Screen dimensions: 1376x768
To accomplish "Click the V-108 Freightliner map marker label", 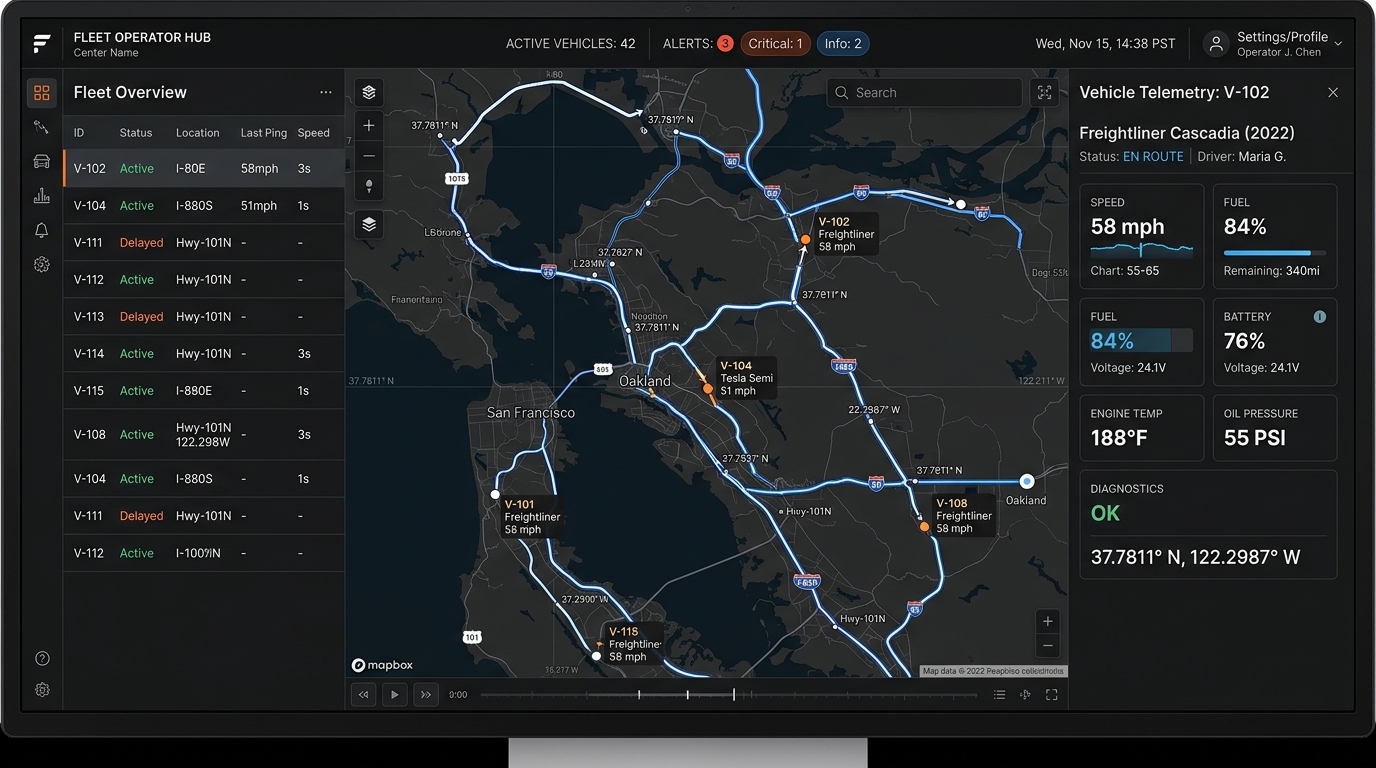I will [963, 516].
